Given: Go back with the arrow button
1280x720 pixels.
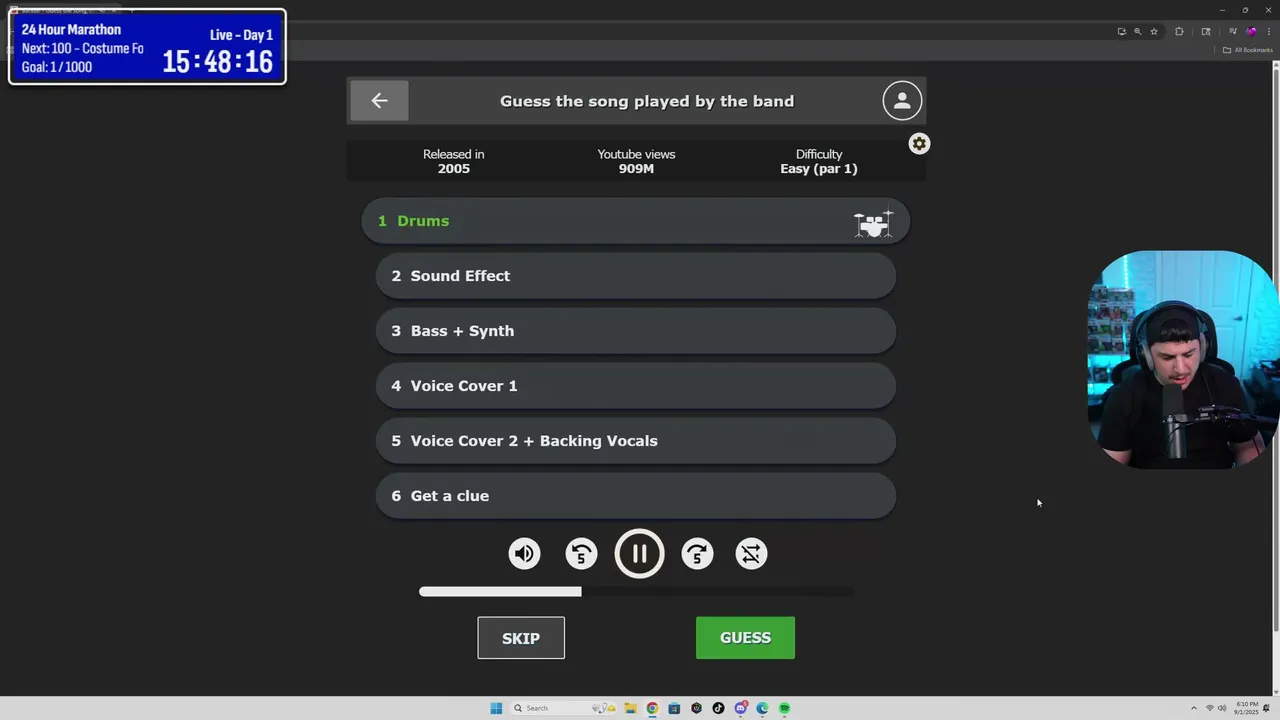Looking at the screenshot, I should click(379, 100).
